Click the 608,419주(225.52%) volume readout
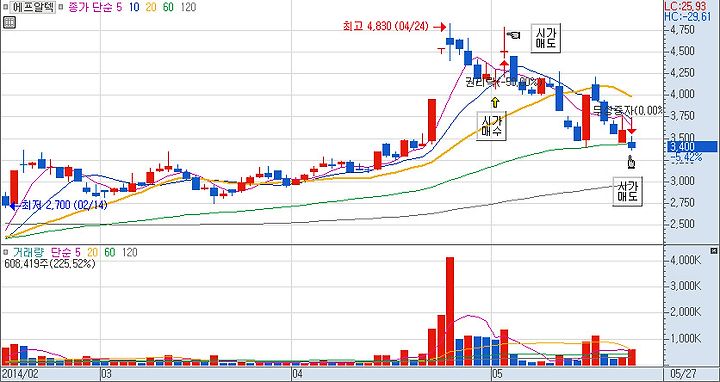Viewport: 720px width, 382px height. tap(50, 264)
